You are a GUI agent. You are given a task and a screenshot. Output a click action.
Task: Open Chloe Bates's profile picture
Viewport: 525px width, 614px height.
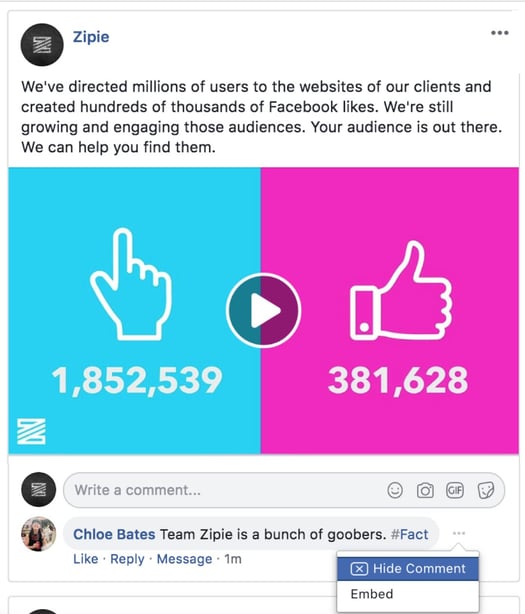[38, 534]
